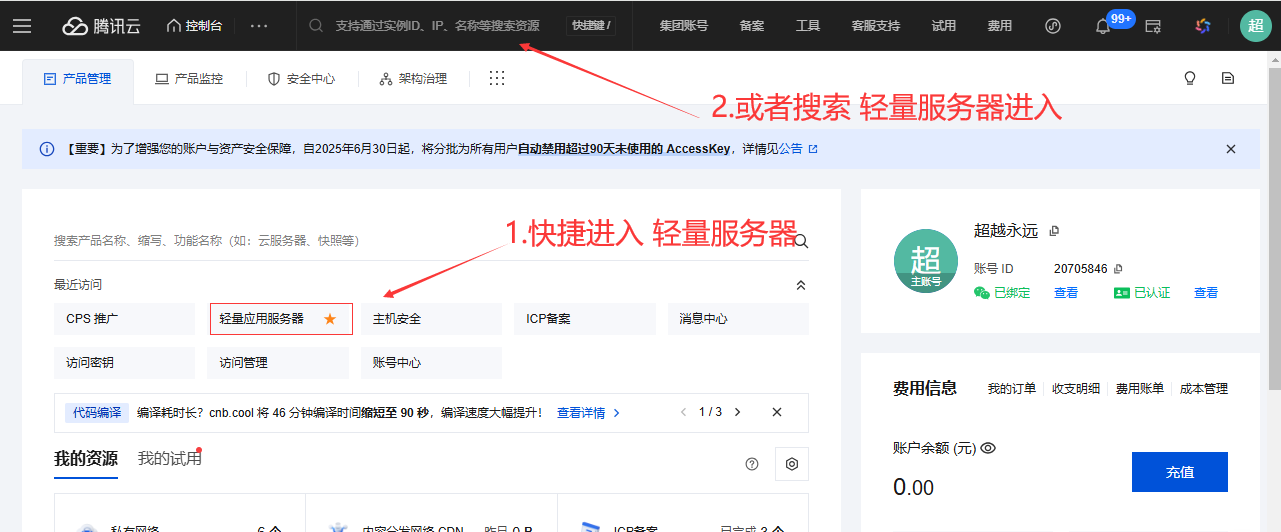Switch to the 产品监控 tab

189,79
